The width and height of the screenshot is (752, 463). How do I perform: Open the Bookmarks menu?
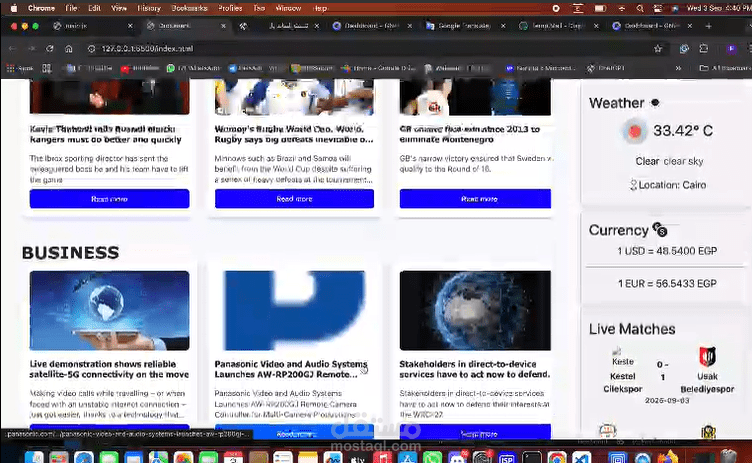pos(189,8)
